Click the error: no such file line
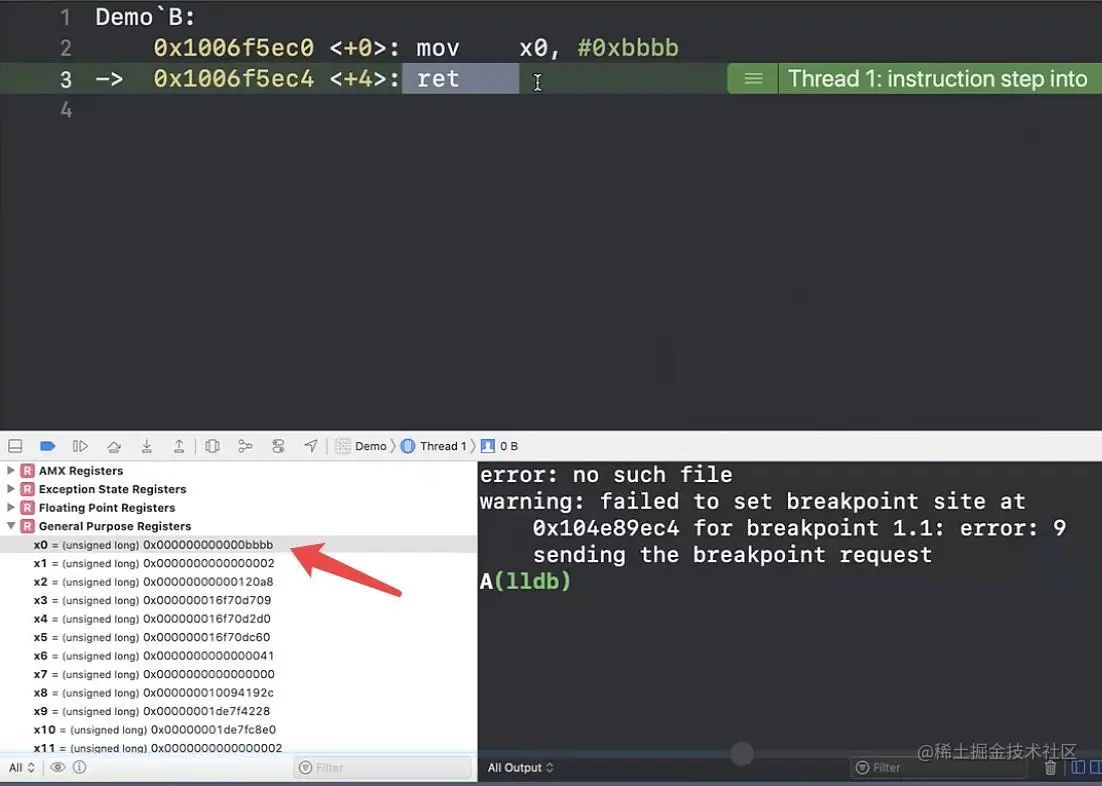Viewport: 1102px width, 786px height. pyautogui.click(x=606, y=475)
